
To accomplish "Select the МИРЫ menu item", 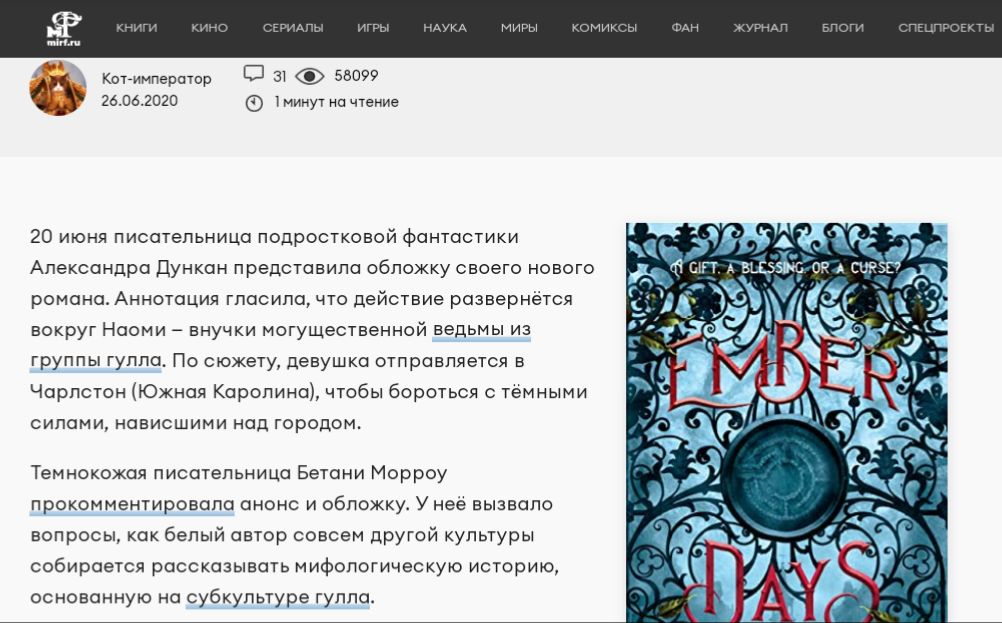I will pos(519,27).
